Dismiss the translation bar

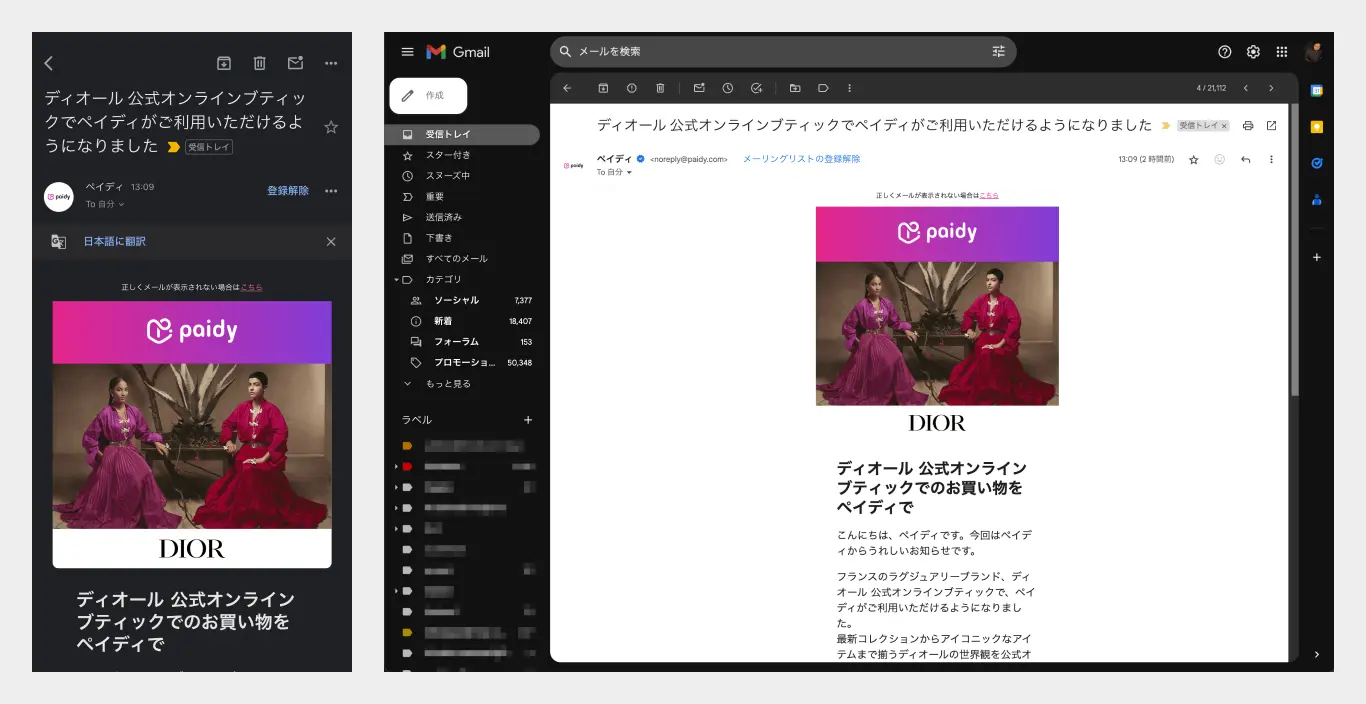click(x=331, y=241)
